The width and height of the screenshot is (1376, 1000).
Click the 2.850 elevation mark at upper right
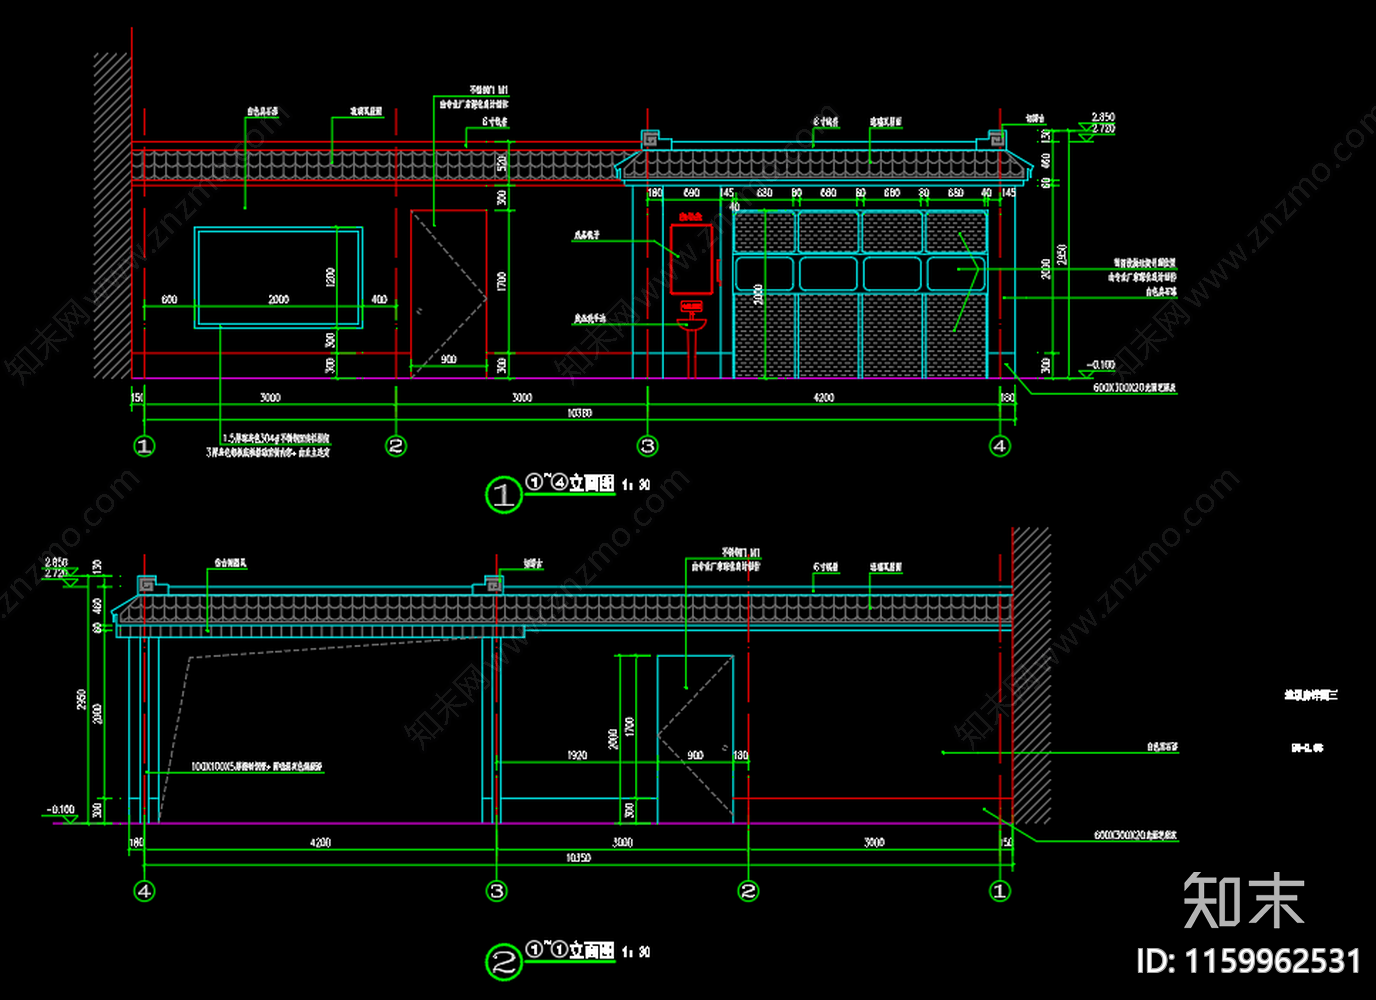pos(1103,117)
